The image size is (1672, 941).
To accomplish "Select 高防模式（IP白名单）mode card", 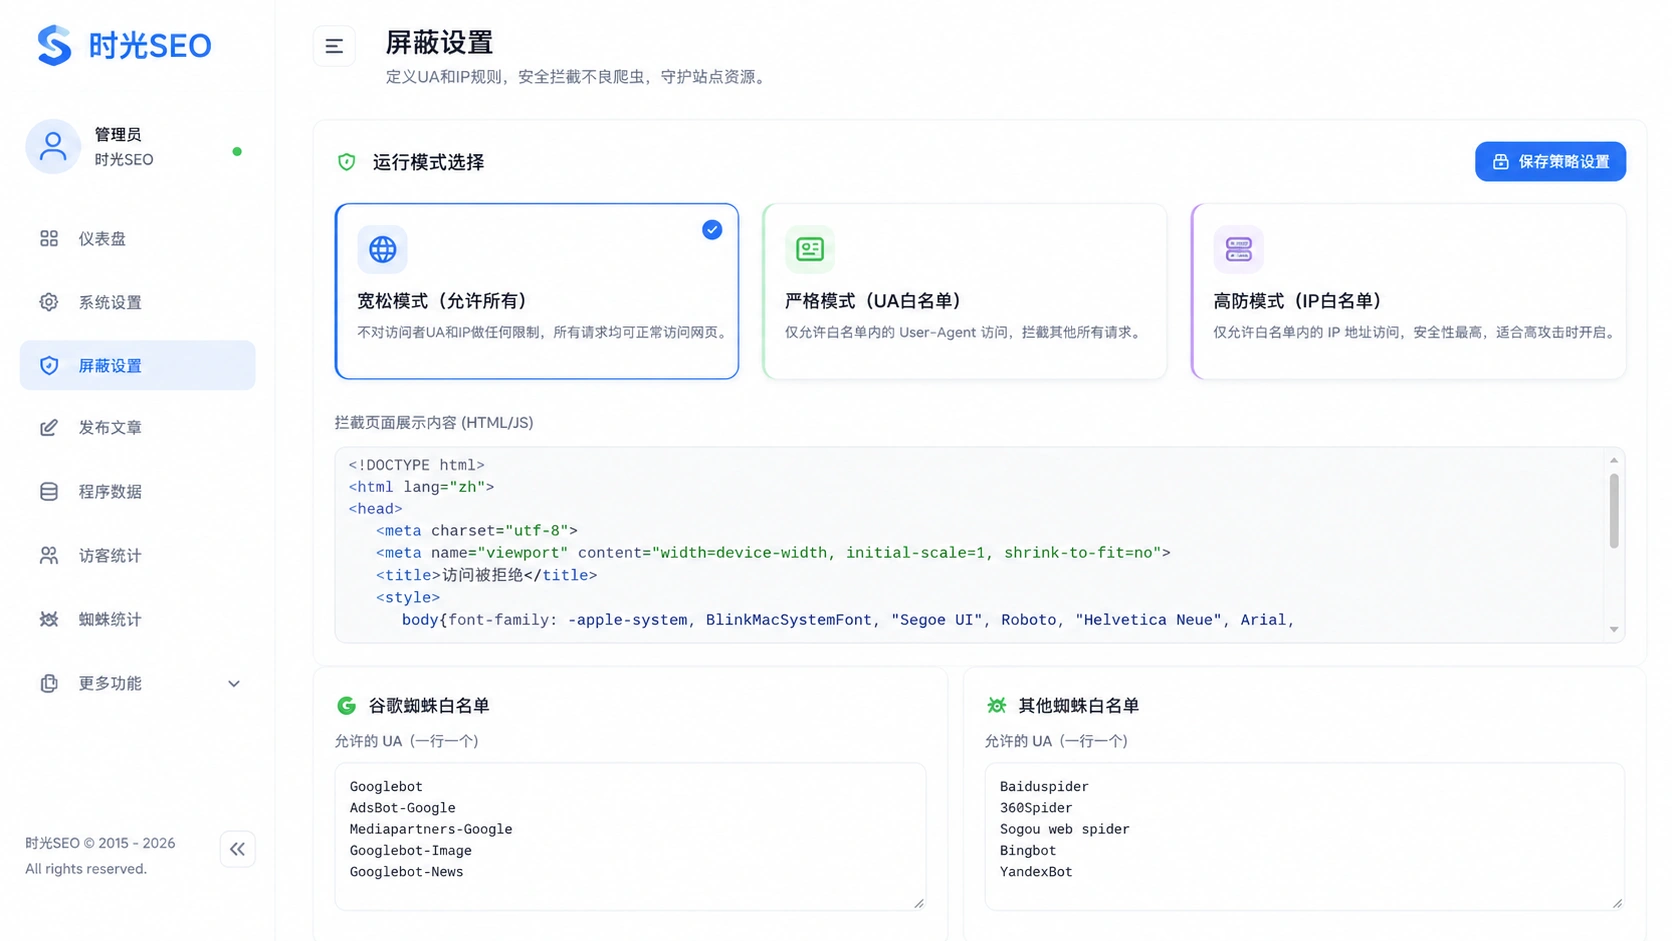I will pyautogui.click(x=1409, y=291).
